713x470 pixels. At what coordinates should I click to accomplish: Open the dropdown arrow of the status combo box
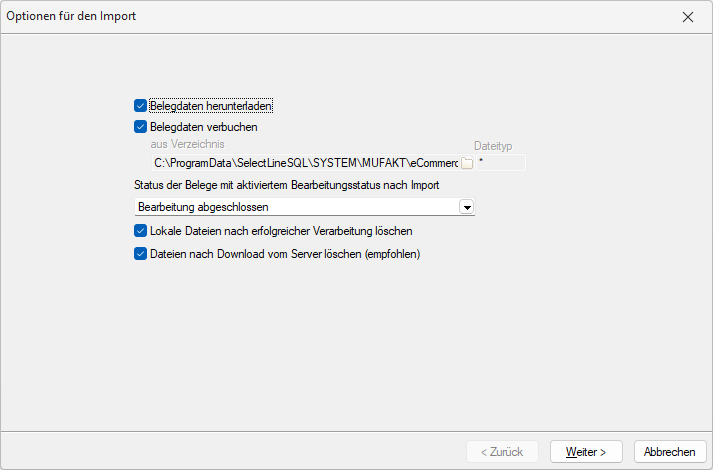(466, 207)
